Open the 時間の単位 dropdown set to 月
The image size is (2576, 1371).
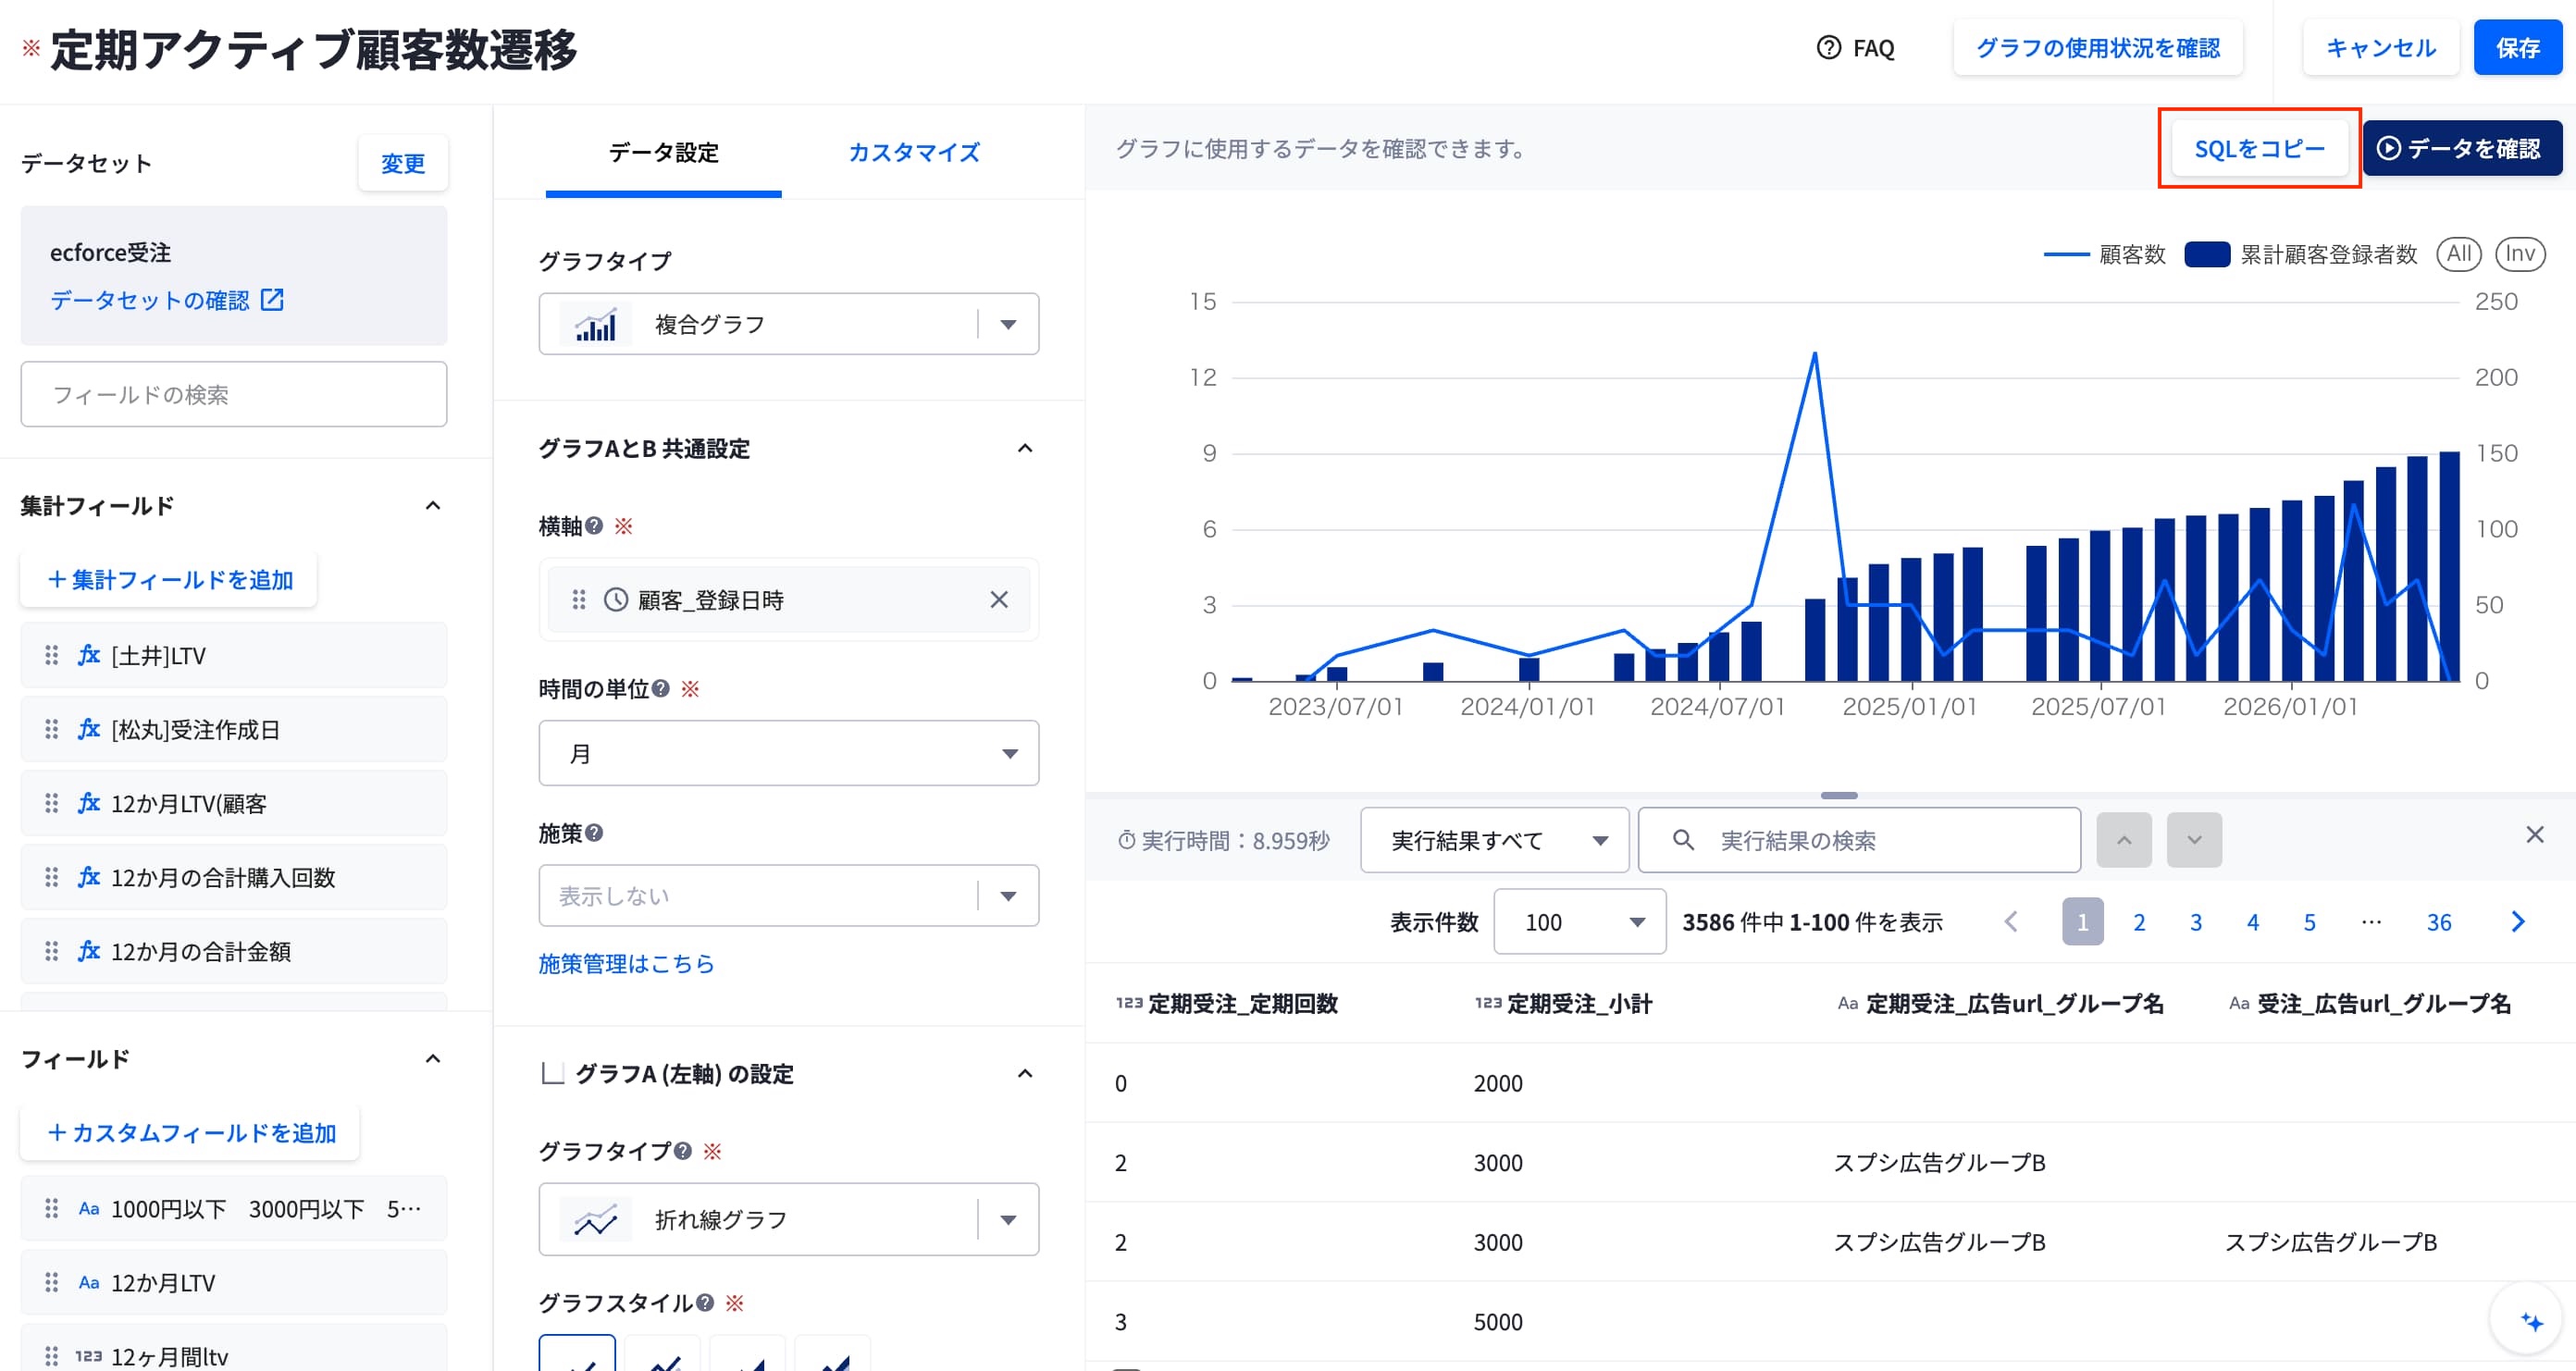pos(788,752)
